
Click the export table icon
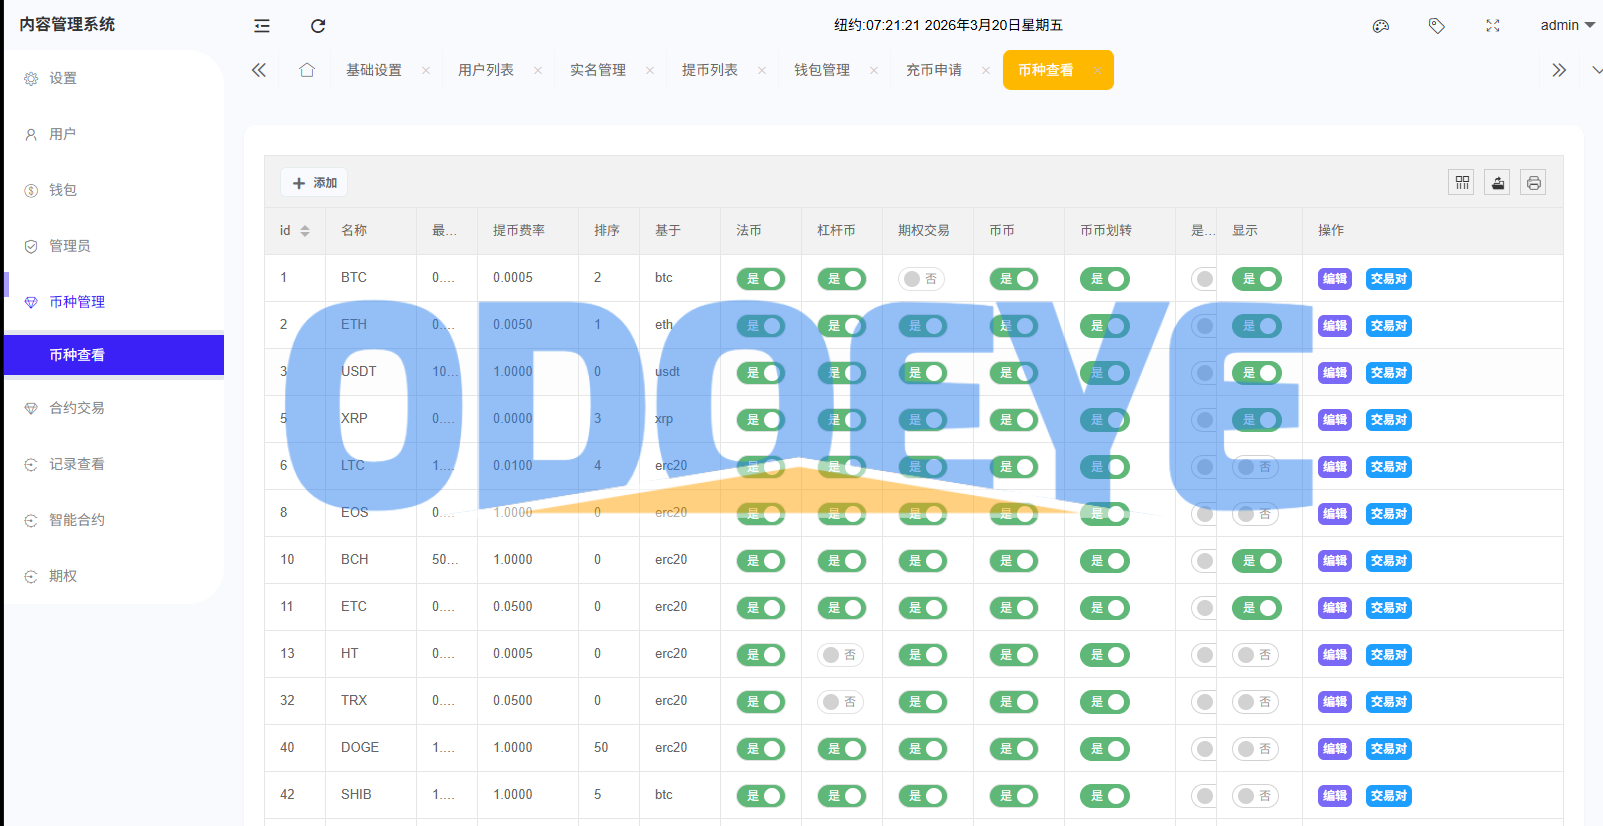point(1498,182)
